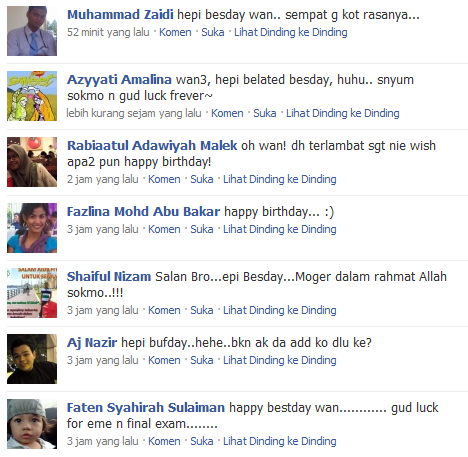
Task: Click Aj Nazir's profile photo
Action: 32,359
